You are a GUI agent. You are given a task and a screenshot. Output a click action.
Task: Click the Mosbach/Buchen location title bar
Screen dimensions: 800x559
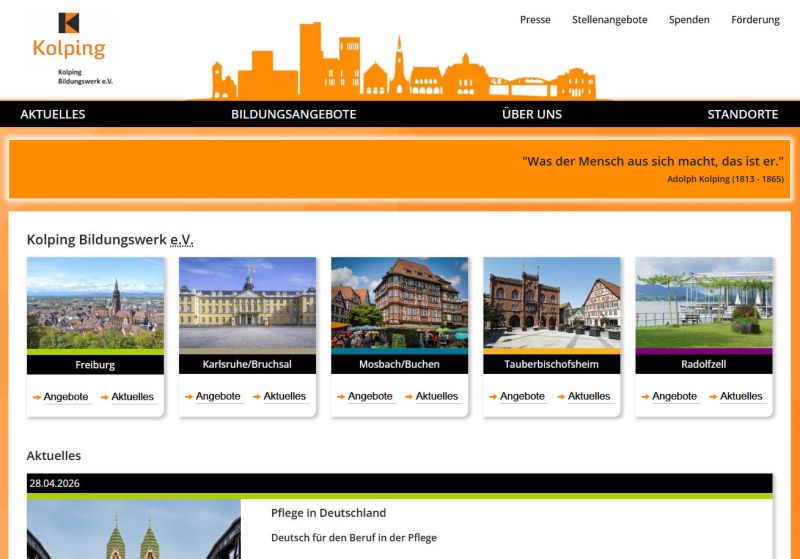point(399,364)
